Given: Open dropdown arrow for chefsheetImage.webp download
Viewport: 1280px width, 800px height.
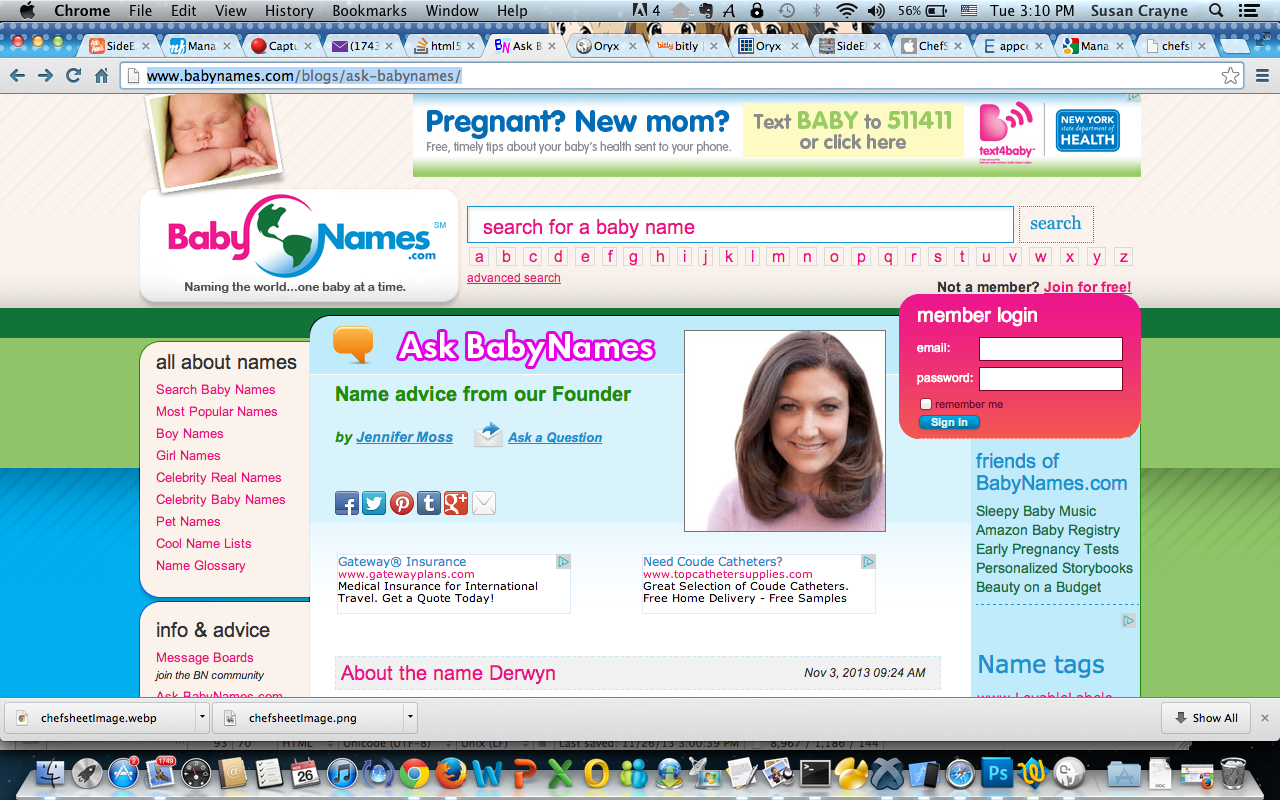Looking at the screenshot, I should point(202,717).
